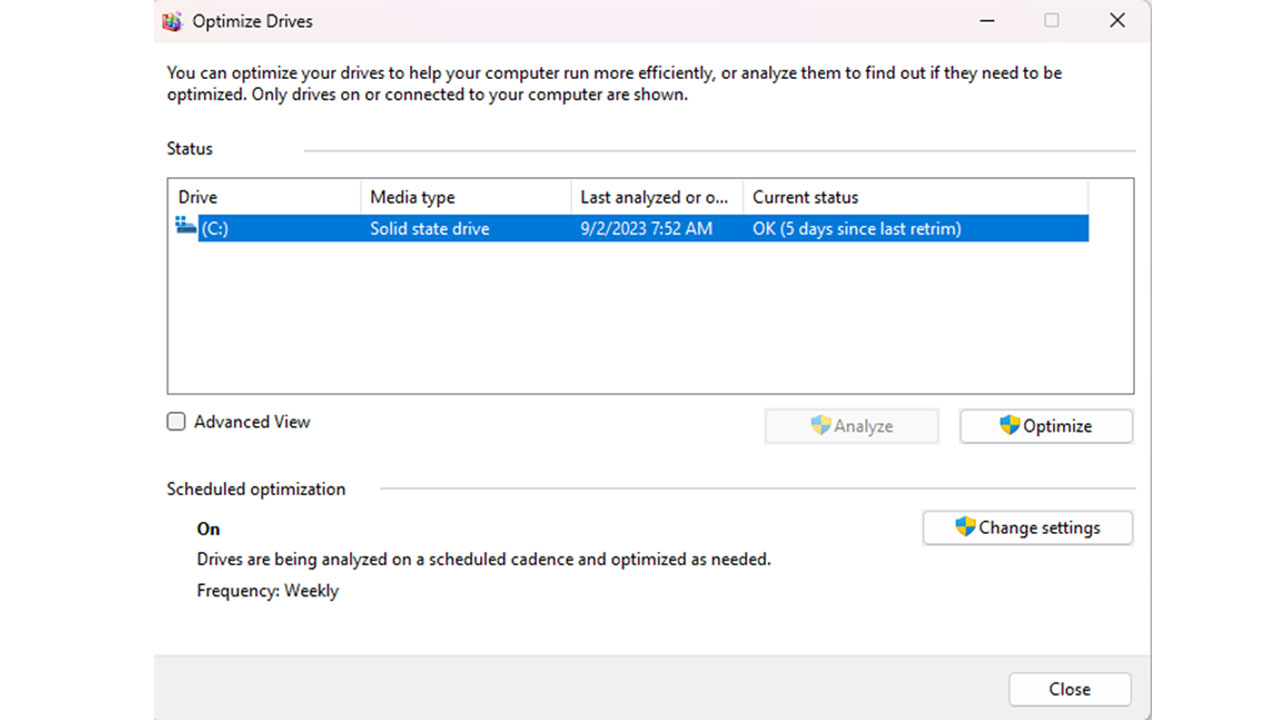Click the shield icon on Optimize button
1280x720 pixels.
[1009, 425]
